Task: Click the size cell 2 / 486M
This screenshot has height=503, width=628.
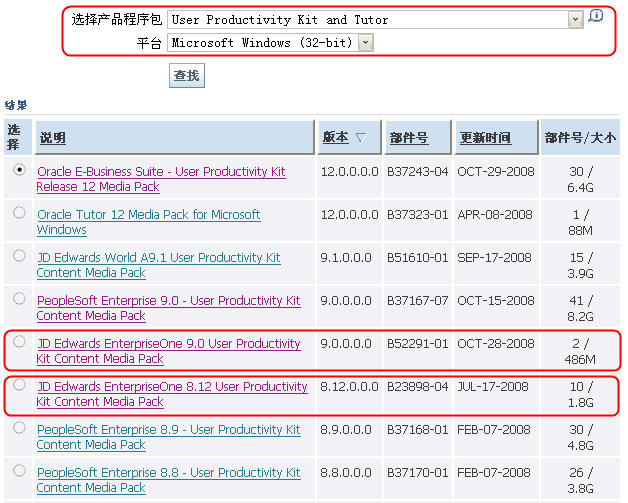Action: click(x=580, y=351)
